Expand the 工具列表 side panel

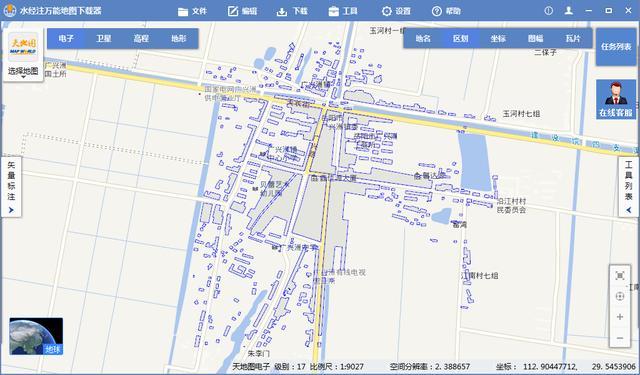point(629,187)
